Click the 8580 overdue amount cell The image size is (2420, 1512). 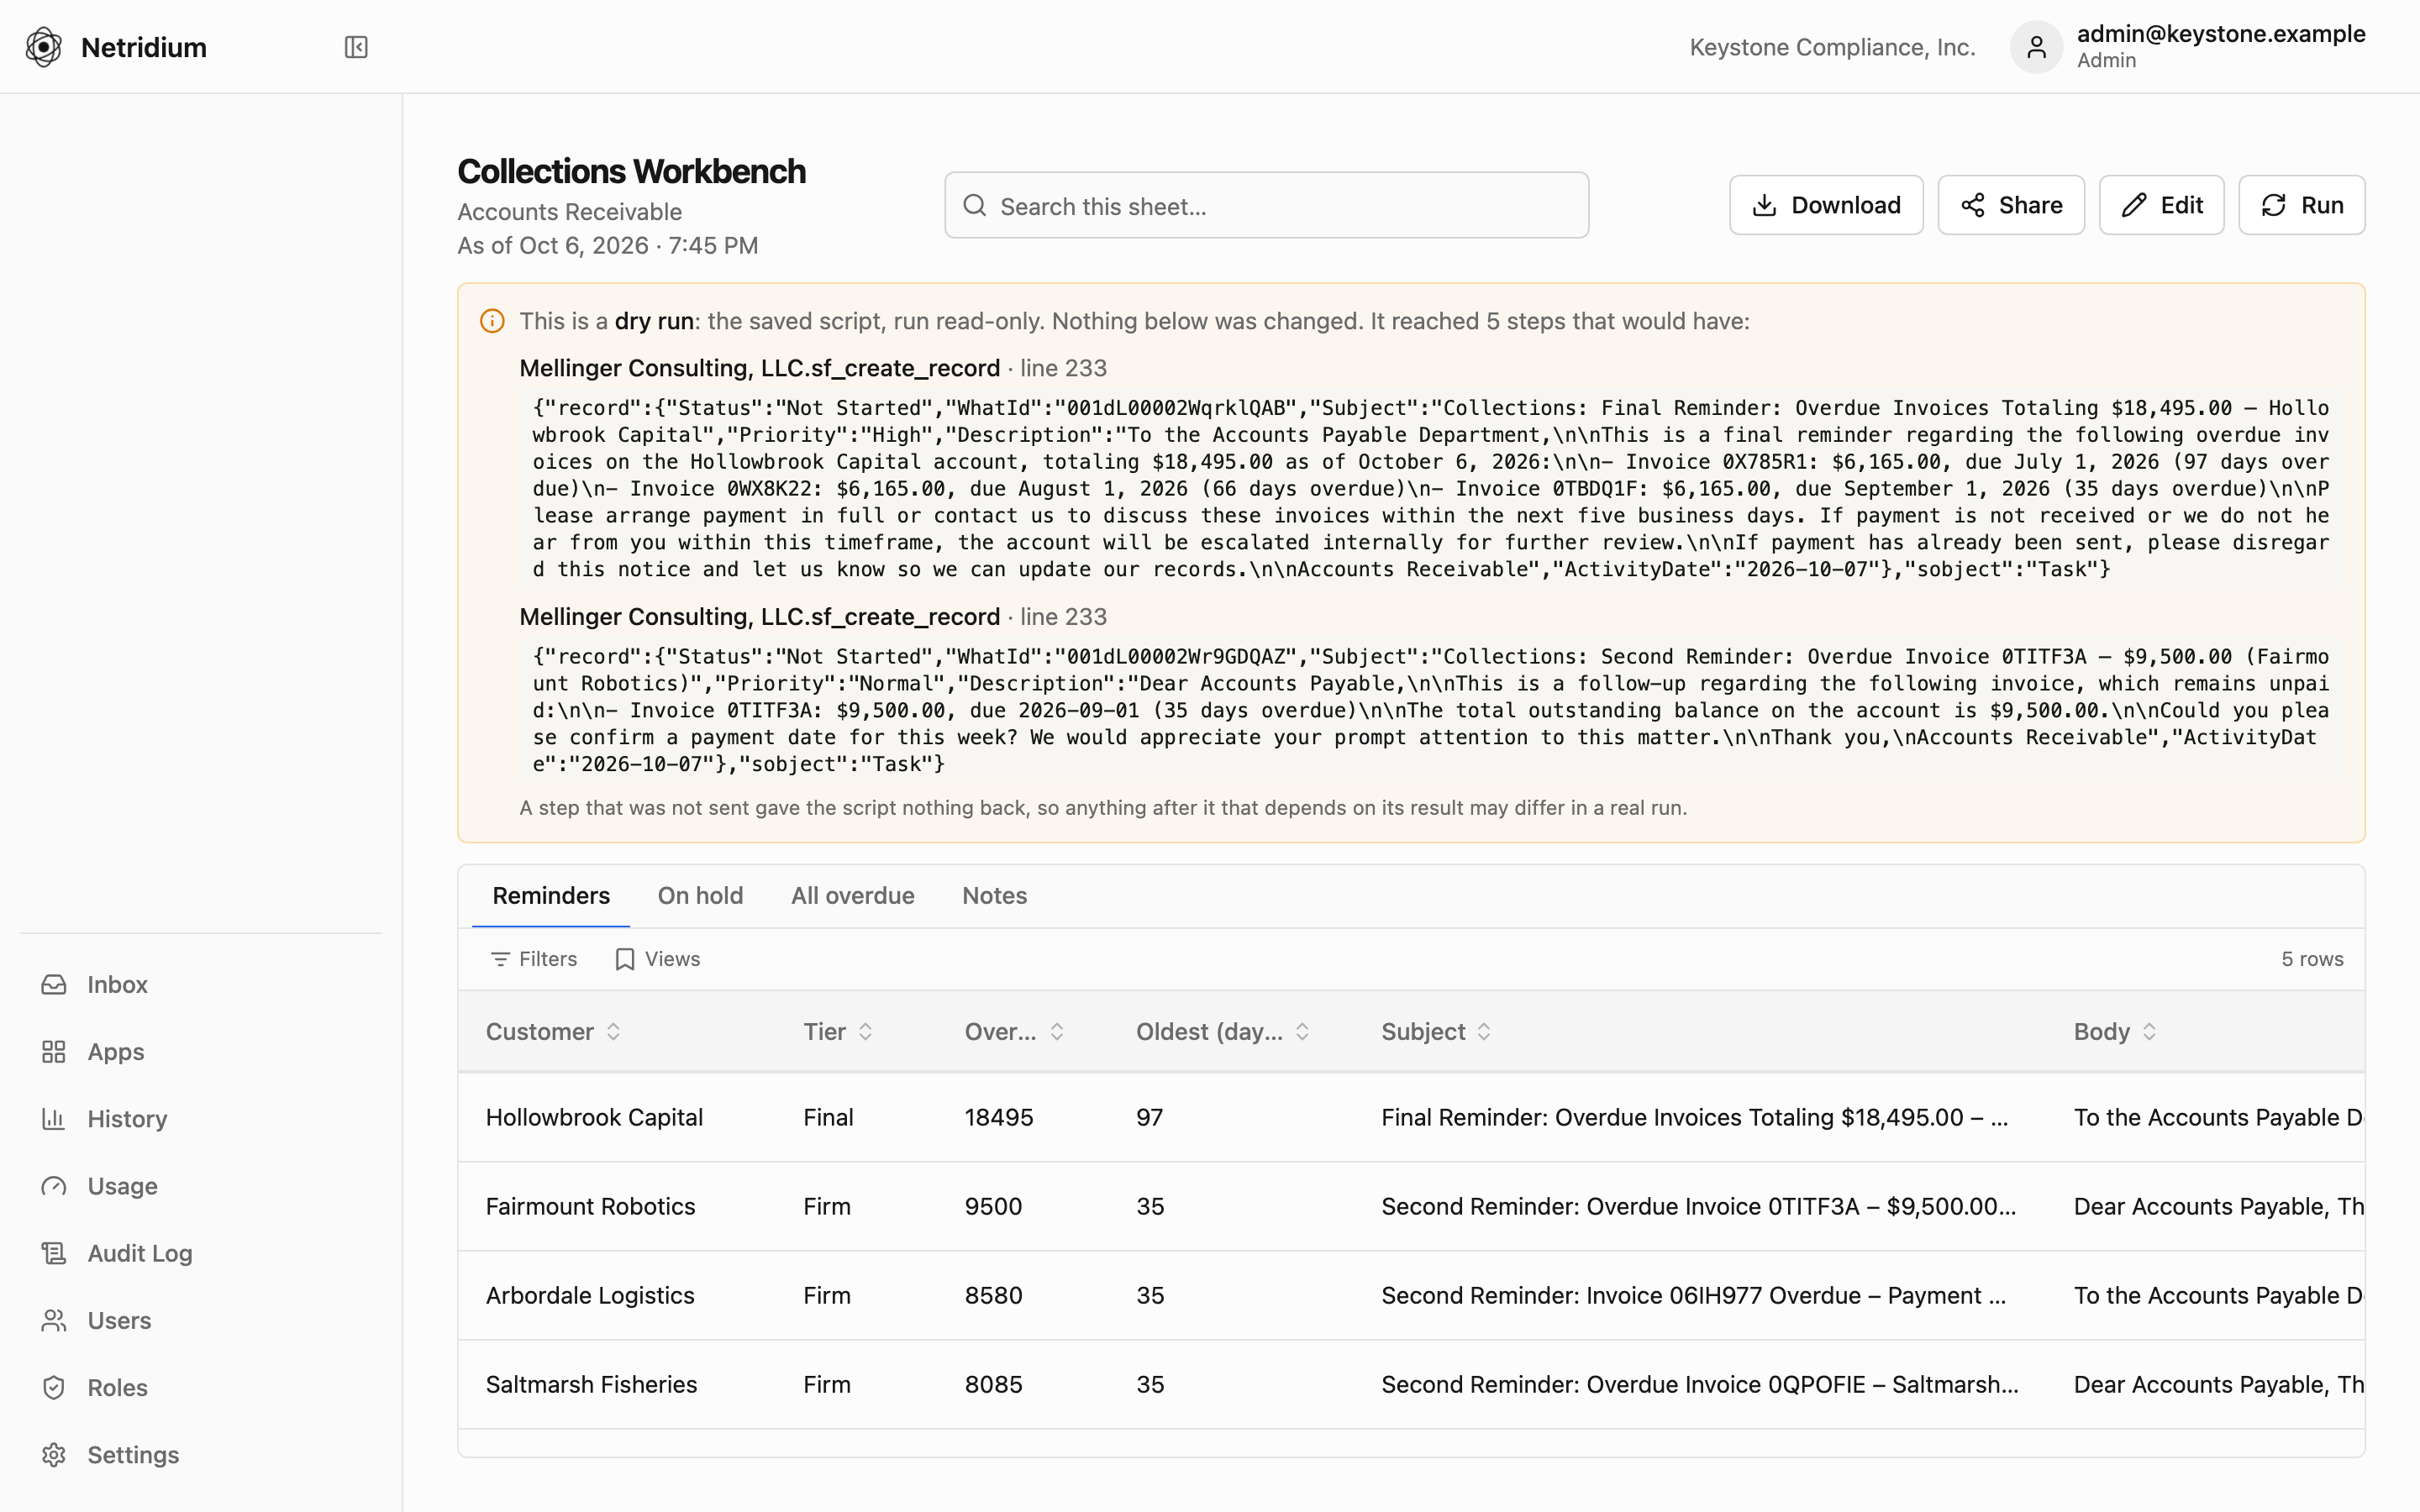point(993,1296)
